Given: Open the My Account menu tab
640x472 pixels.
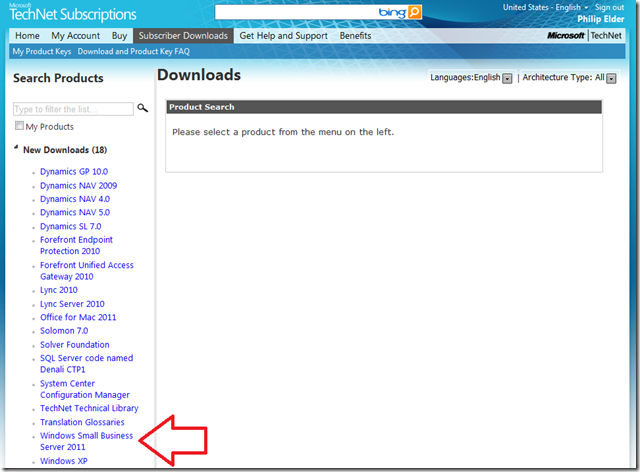Looking at the screenshot, I should (x=76, y=36).
